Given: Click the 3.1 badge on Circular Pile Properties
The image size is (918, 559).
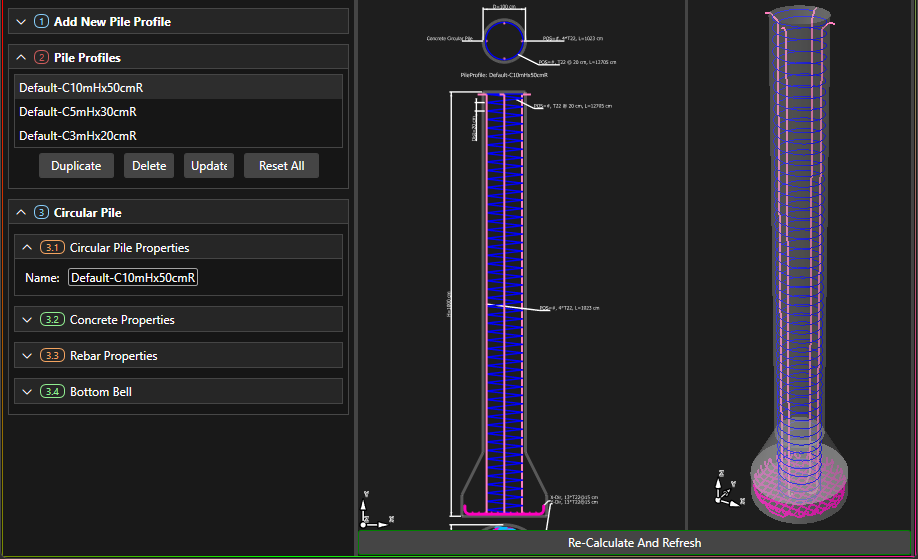Looking at the screenshot, I should pyautogui.click(x=52, y=247).
